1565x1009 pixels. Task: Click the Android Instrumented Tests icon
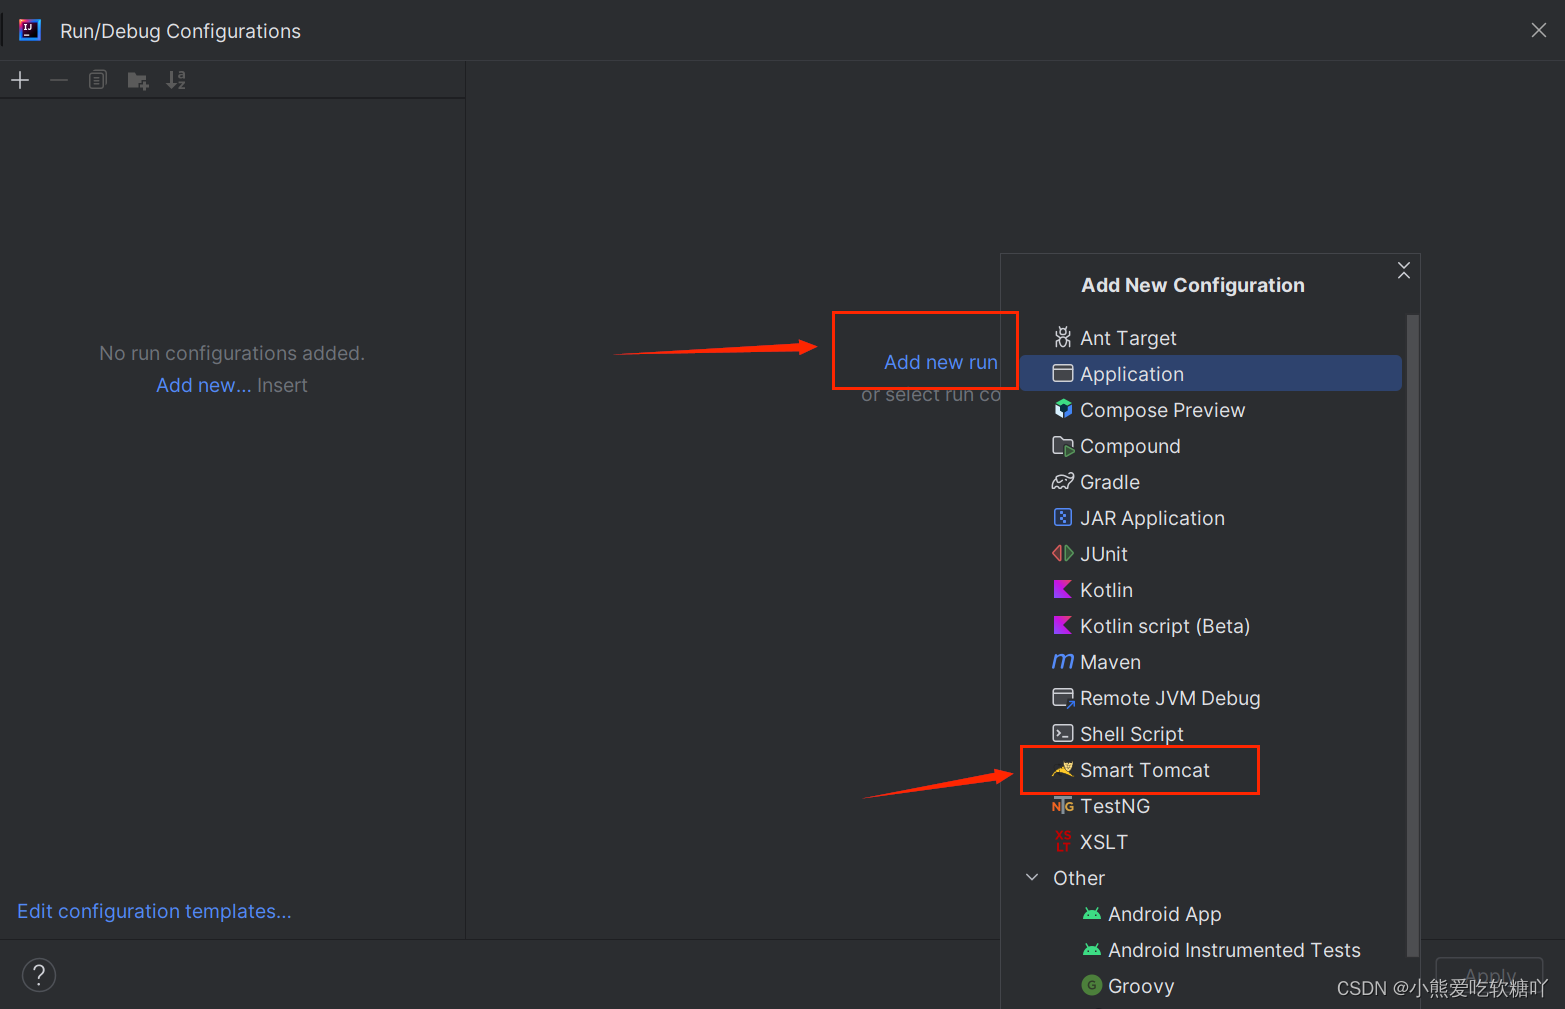click(1092, 950)
